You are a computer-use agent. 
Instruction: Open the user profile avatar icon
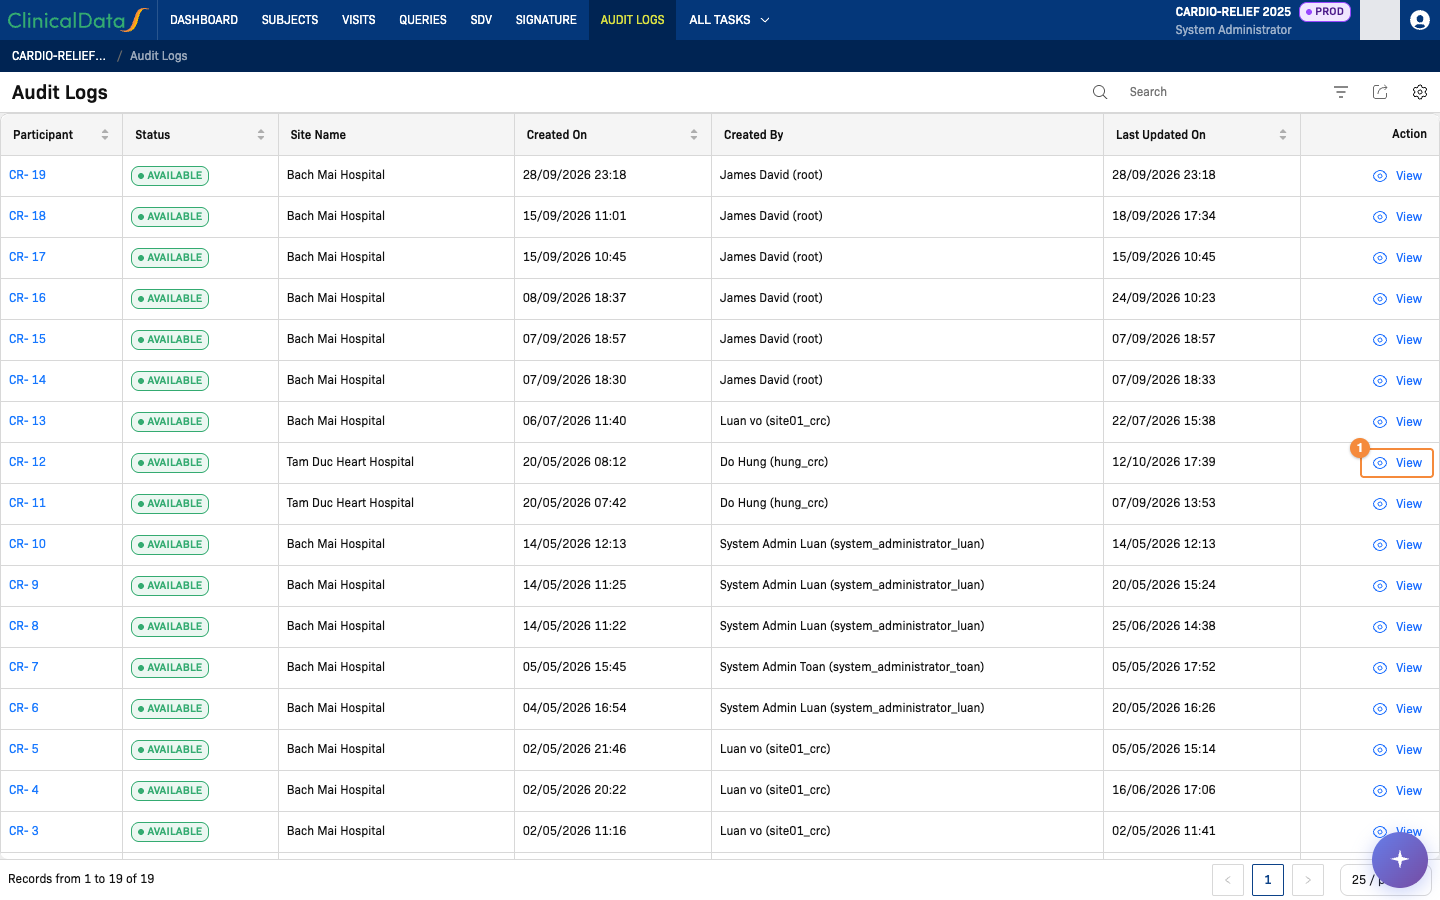1420,20
